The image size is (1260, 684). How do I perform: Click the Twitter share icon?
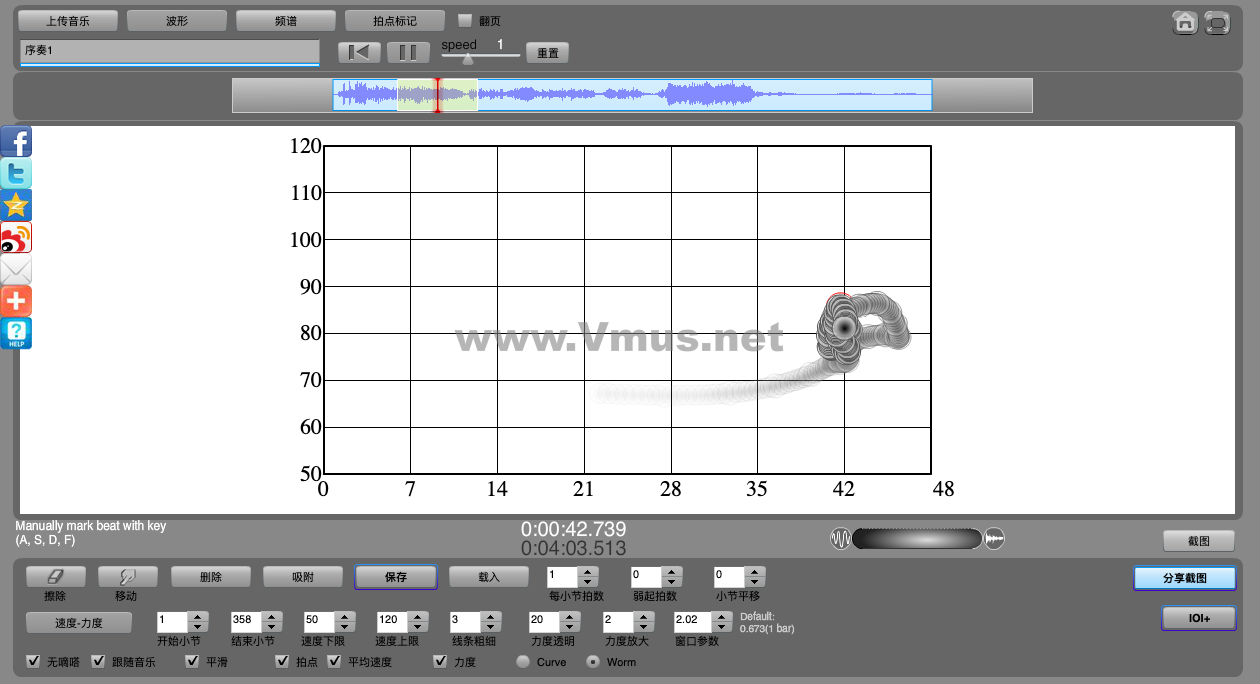(16, 174)
